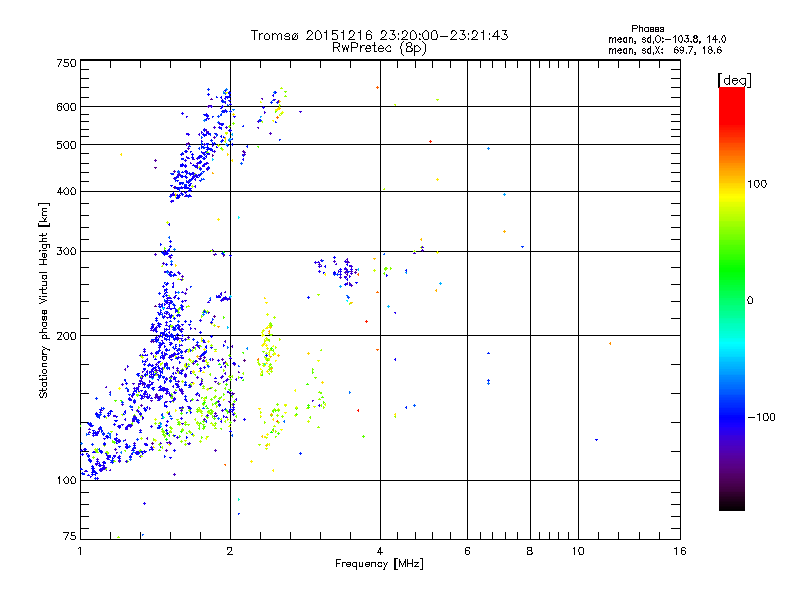Click the x-axis tick label '4'
800x600 pixels.
coord(380,551)
